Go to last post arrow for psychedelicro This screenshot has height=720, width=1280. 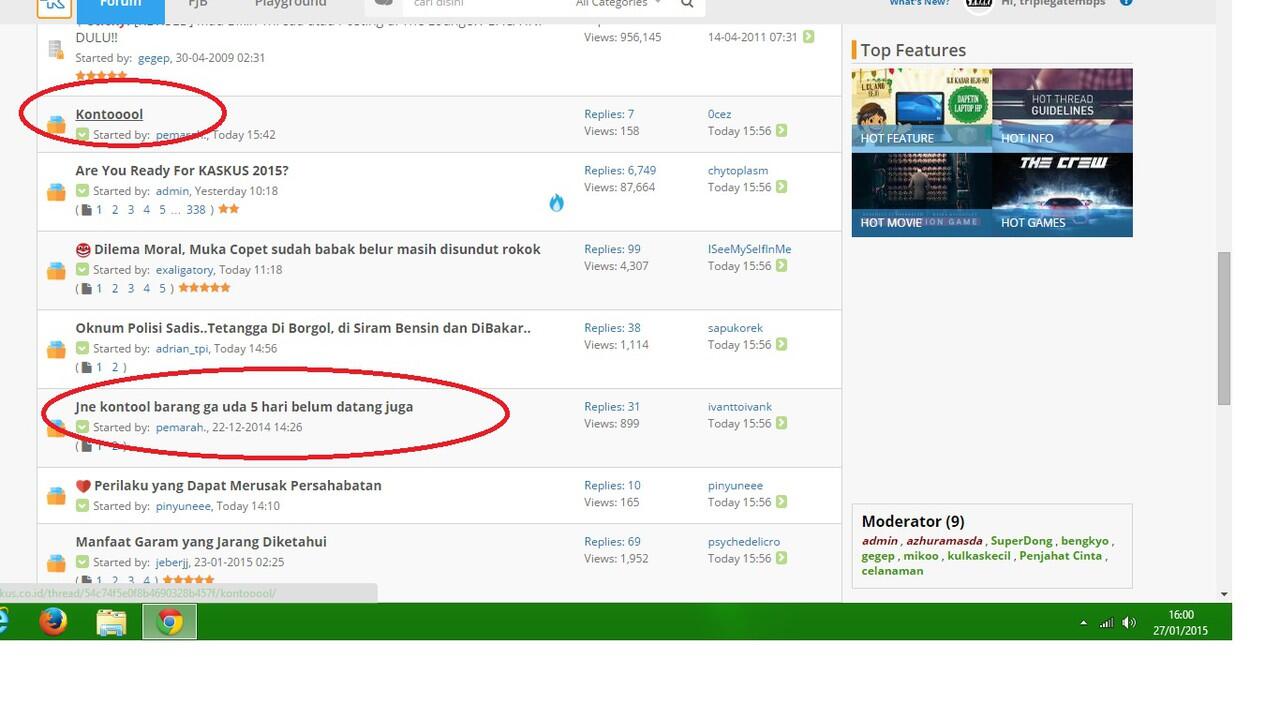781,558
